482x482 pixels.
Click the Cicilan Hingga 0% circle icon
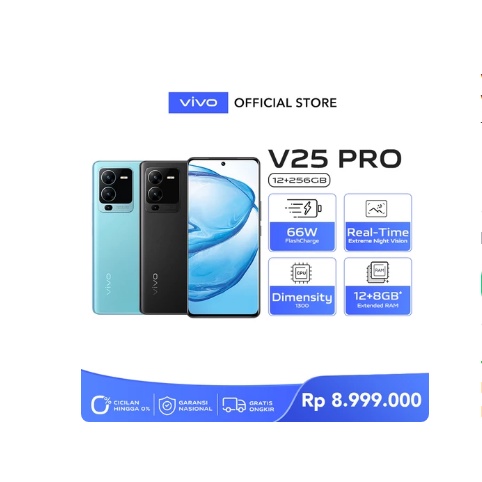pos(101,405)
